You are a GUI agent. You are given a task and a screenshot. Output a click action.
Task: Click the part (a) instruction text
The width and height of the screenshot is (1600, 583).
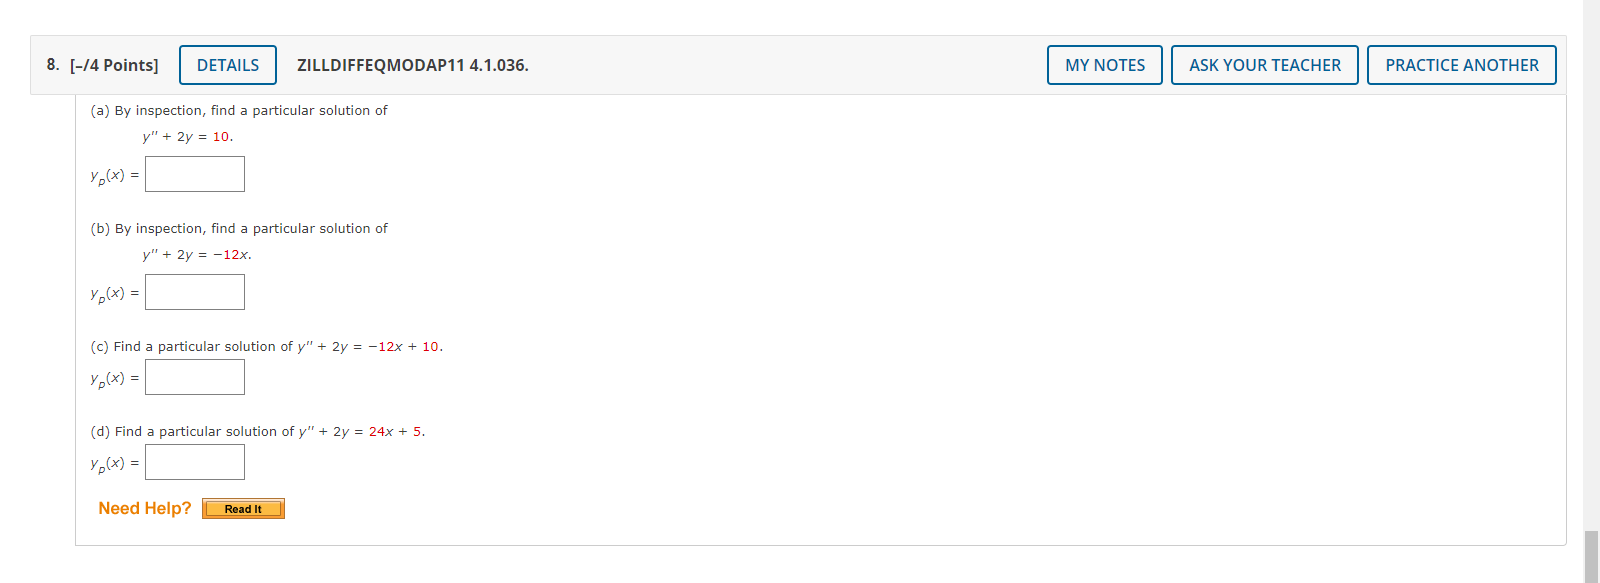[x=239, y=110]
